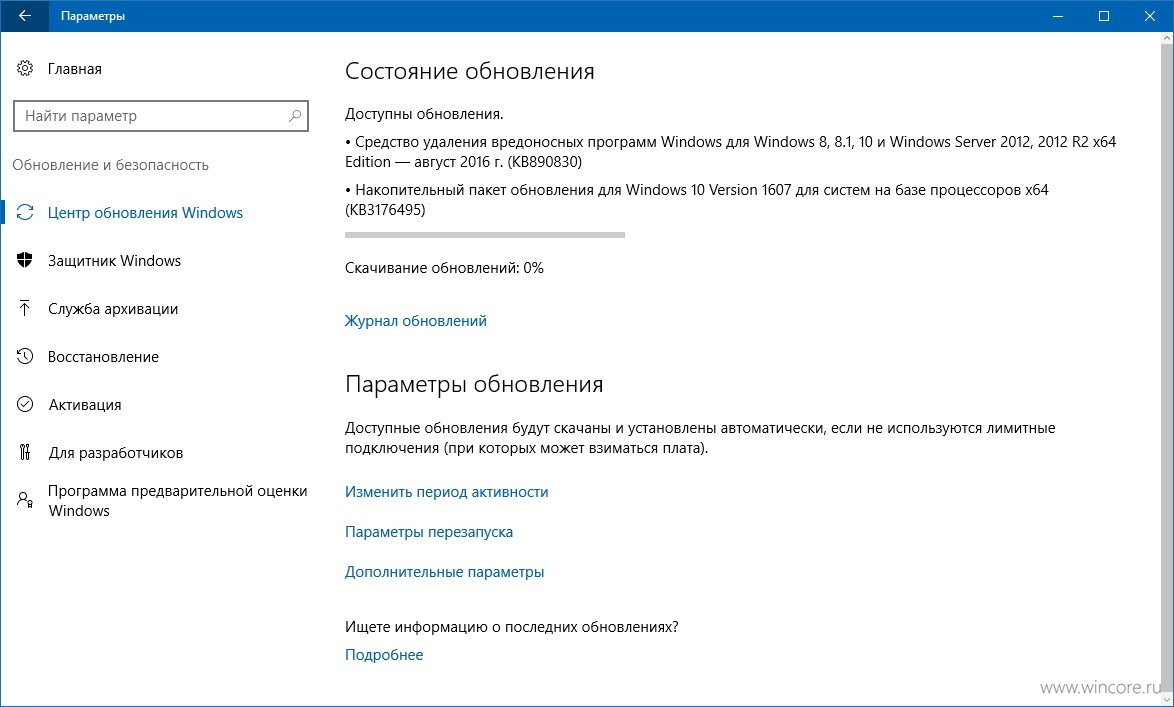Maximize the Параметры window
1174x707 pixels.
click(1104, 16)
